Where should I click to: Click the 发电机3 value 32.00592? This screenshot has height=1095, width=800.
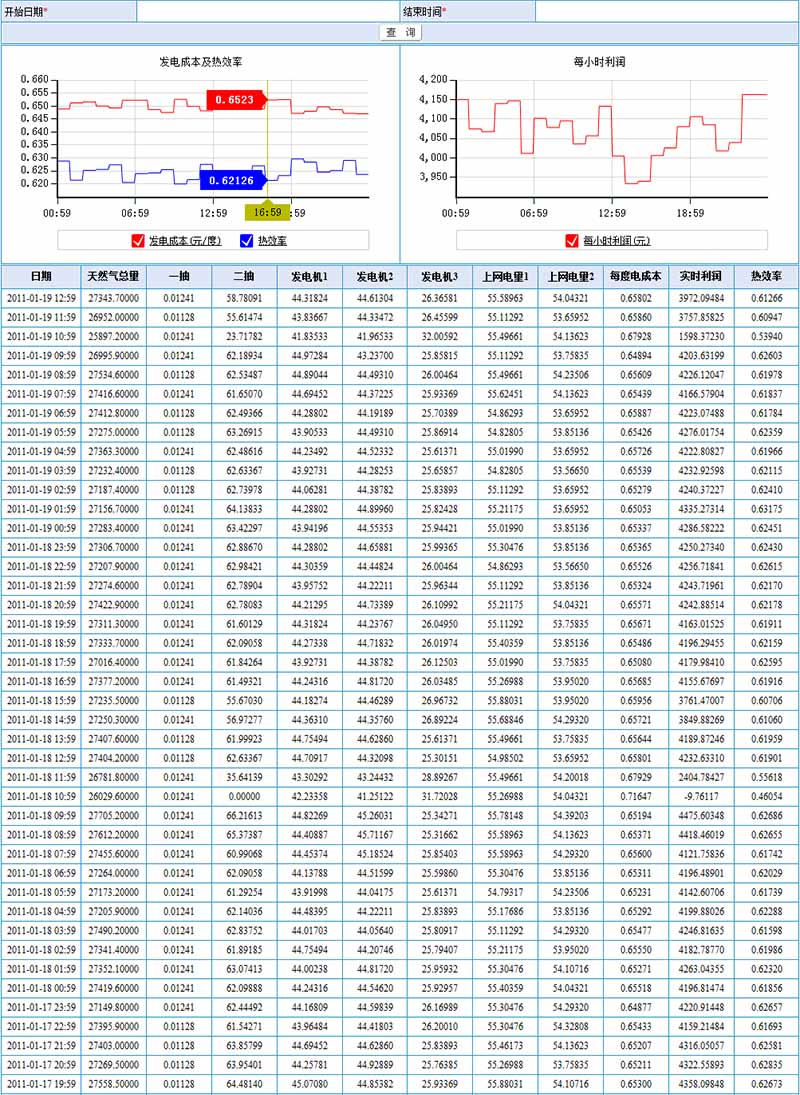click(x=440, y=337)
